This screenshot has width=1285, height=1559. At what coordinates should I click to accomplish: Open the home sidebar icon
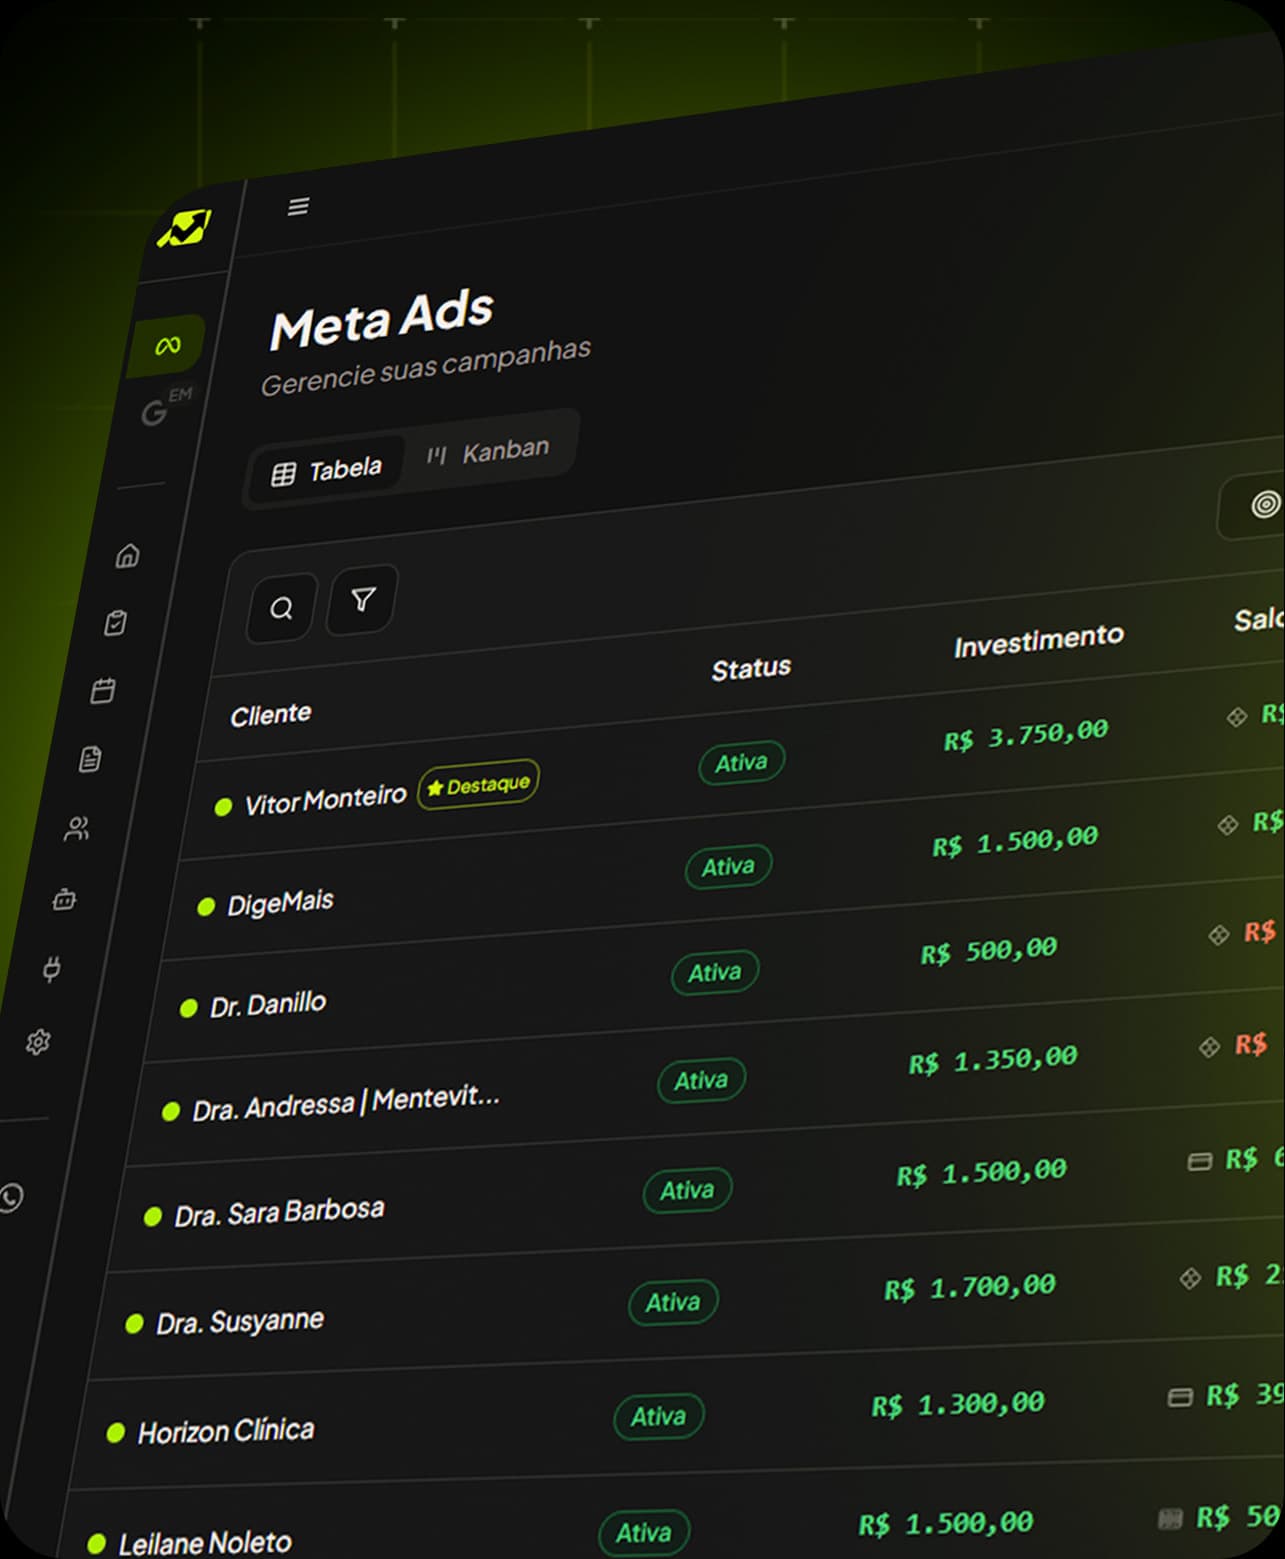tap(128, 555)
